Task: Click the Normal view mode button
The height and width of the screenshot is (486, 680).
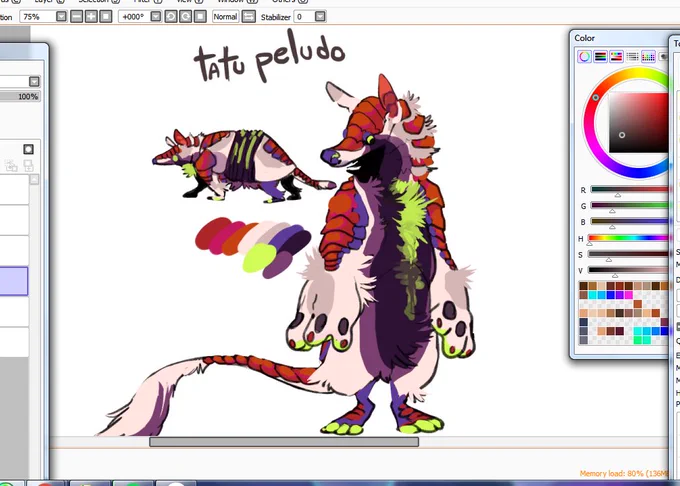Action: tap(225, 17)
